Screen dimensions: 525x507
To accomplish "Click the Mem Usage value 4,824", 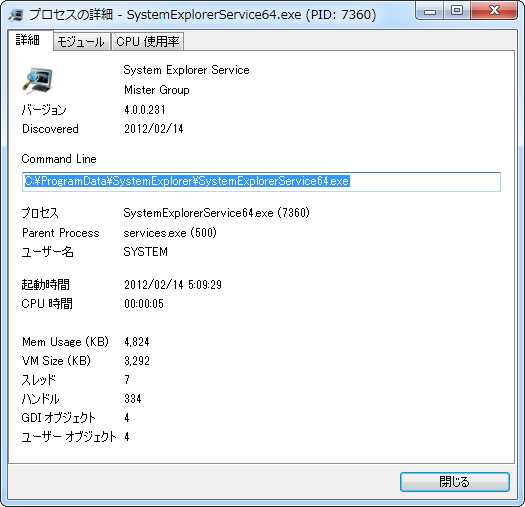I will point(137,342).
